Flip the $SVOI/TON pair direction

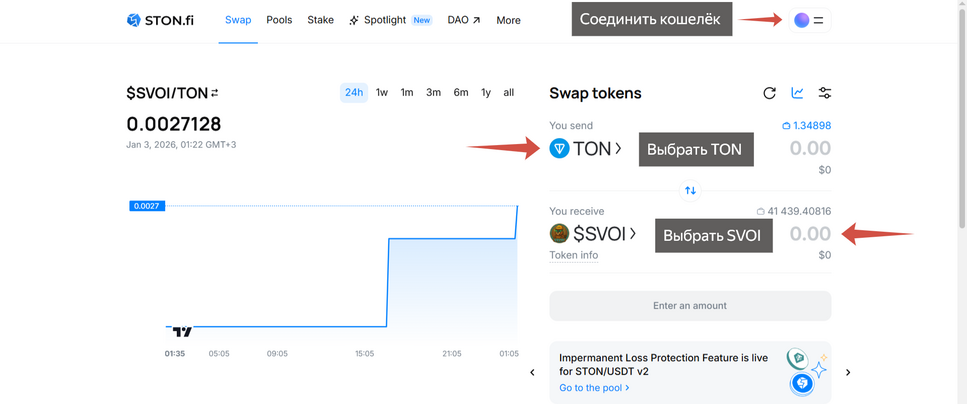click(x=215, y=93)
